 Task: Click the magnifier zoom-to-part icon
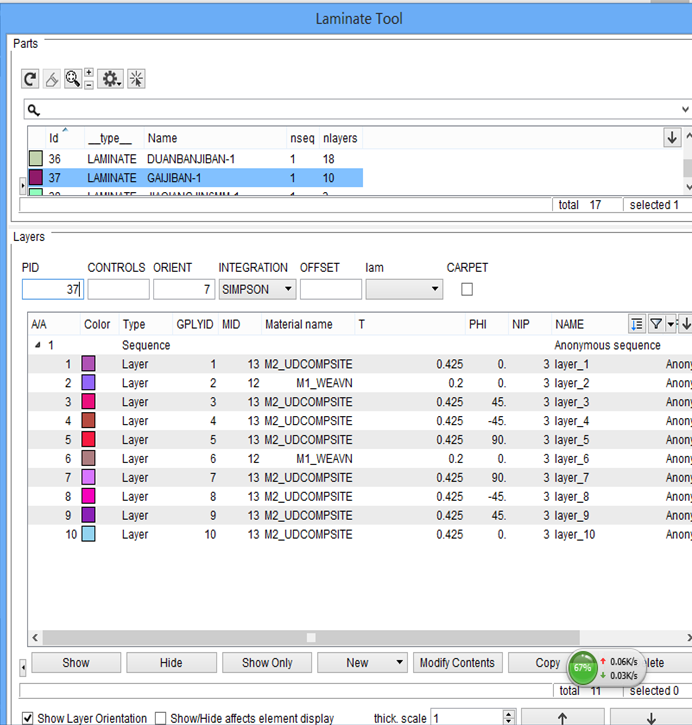73,79
